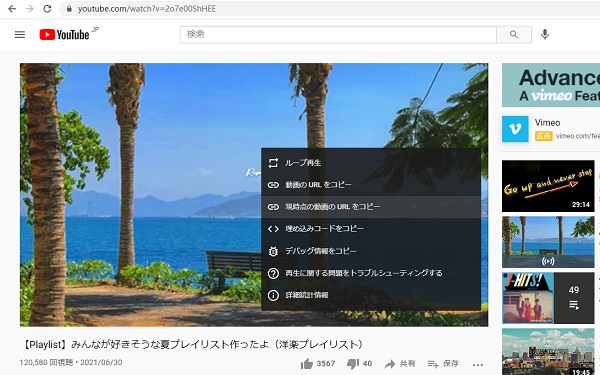Click the Vimeo channel logo icon
This screenshot has height=375, width=600.
coord(515,129)
